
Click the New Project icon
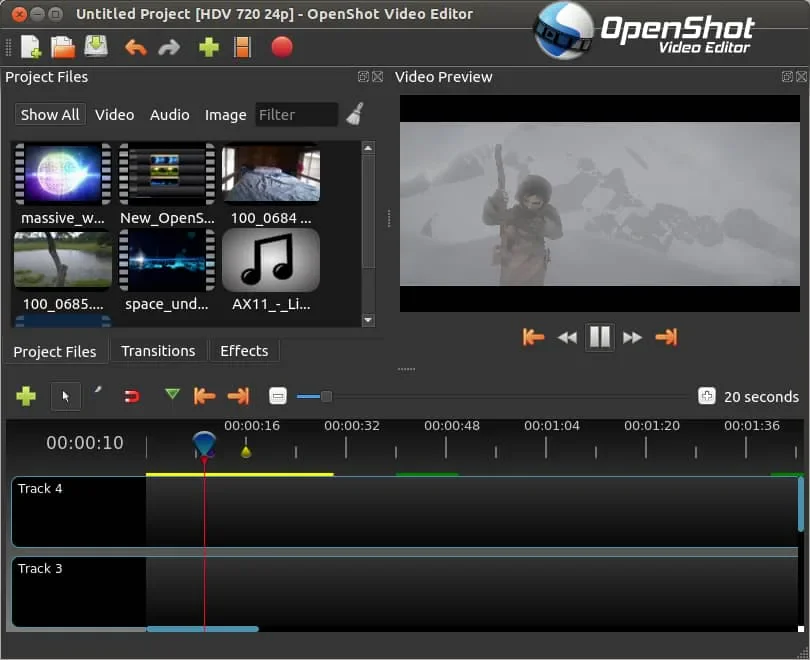tap(31, 47)
